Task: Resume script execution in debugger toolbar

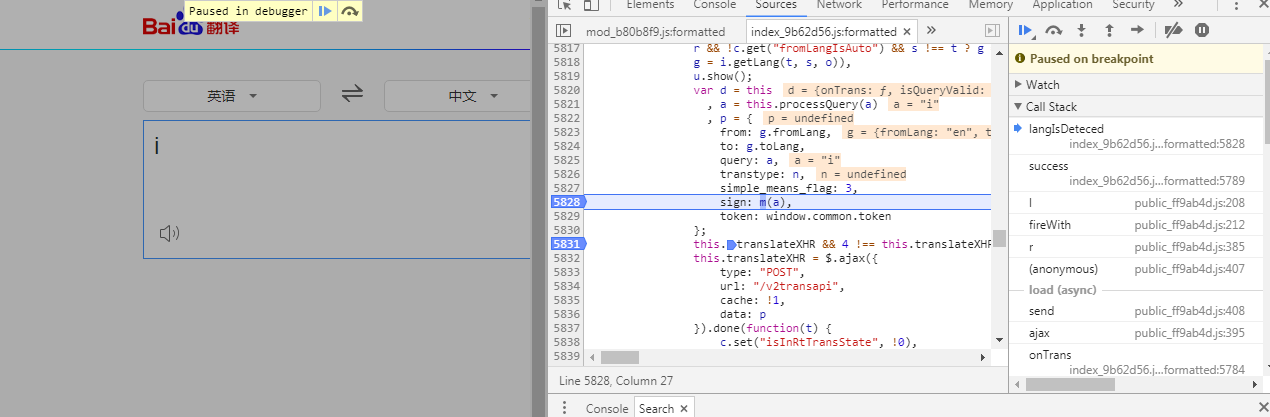Action: point(1025,30)
